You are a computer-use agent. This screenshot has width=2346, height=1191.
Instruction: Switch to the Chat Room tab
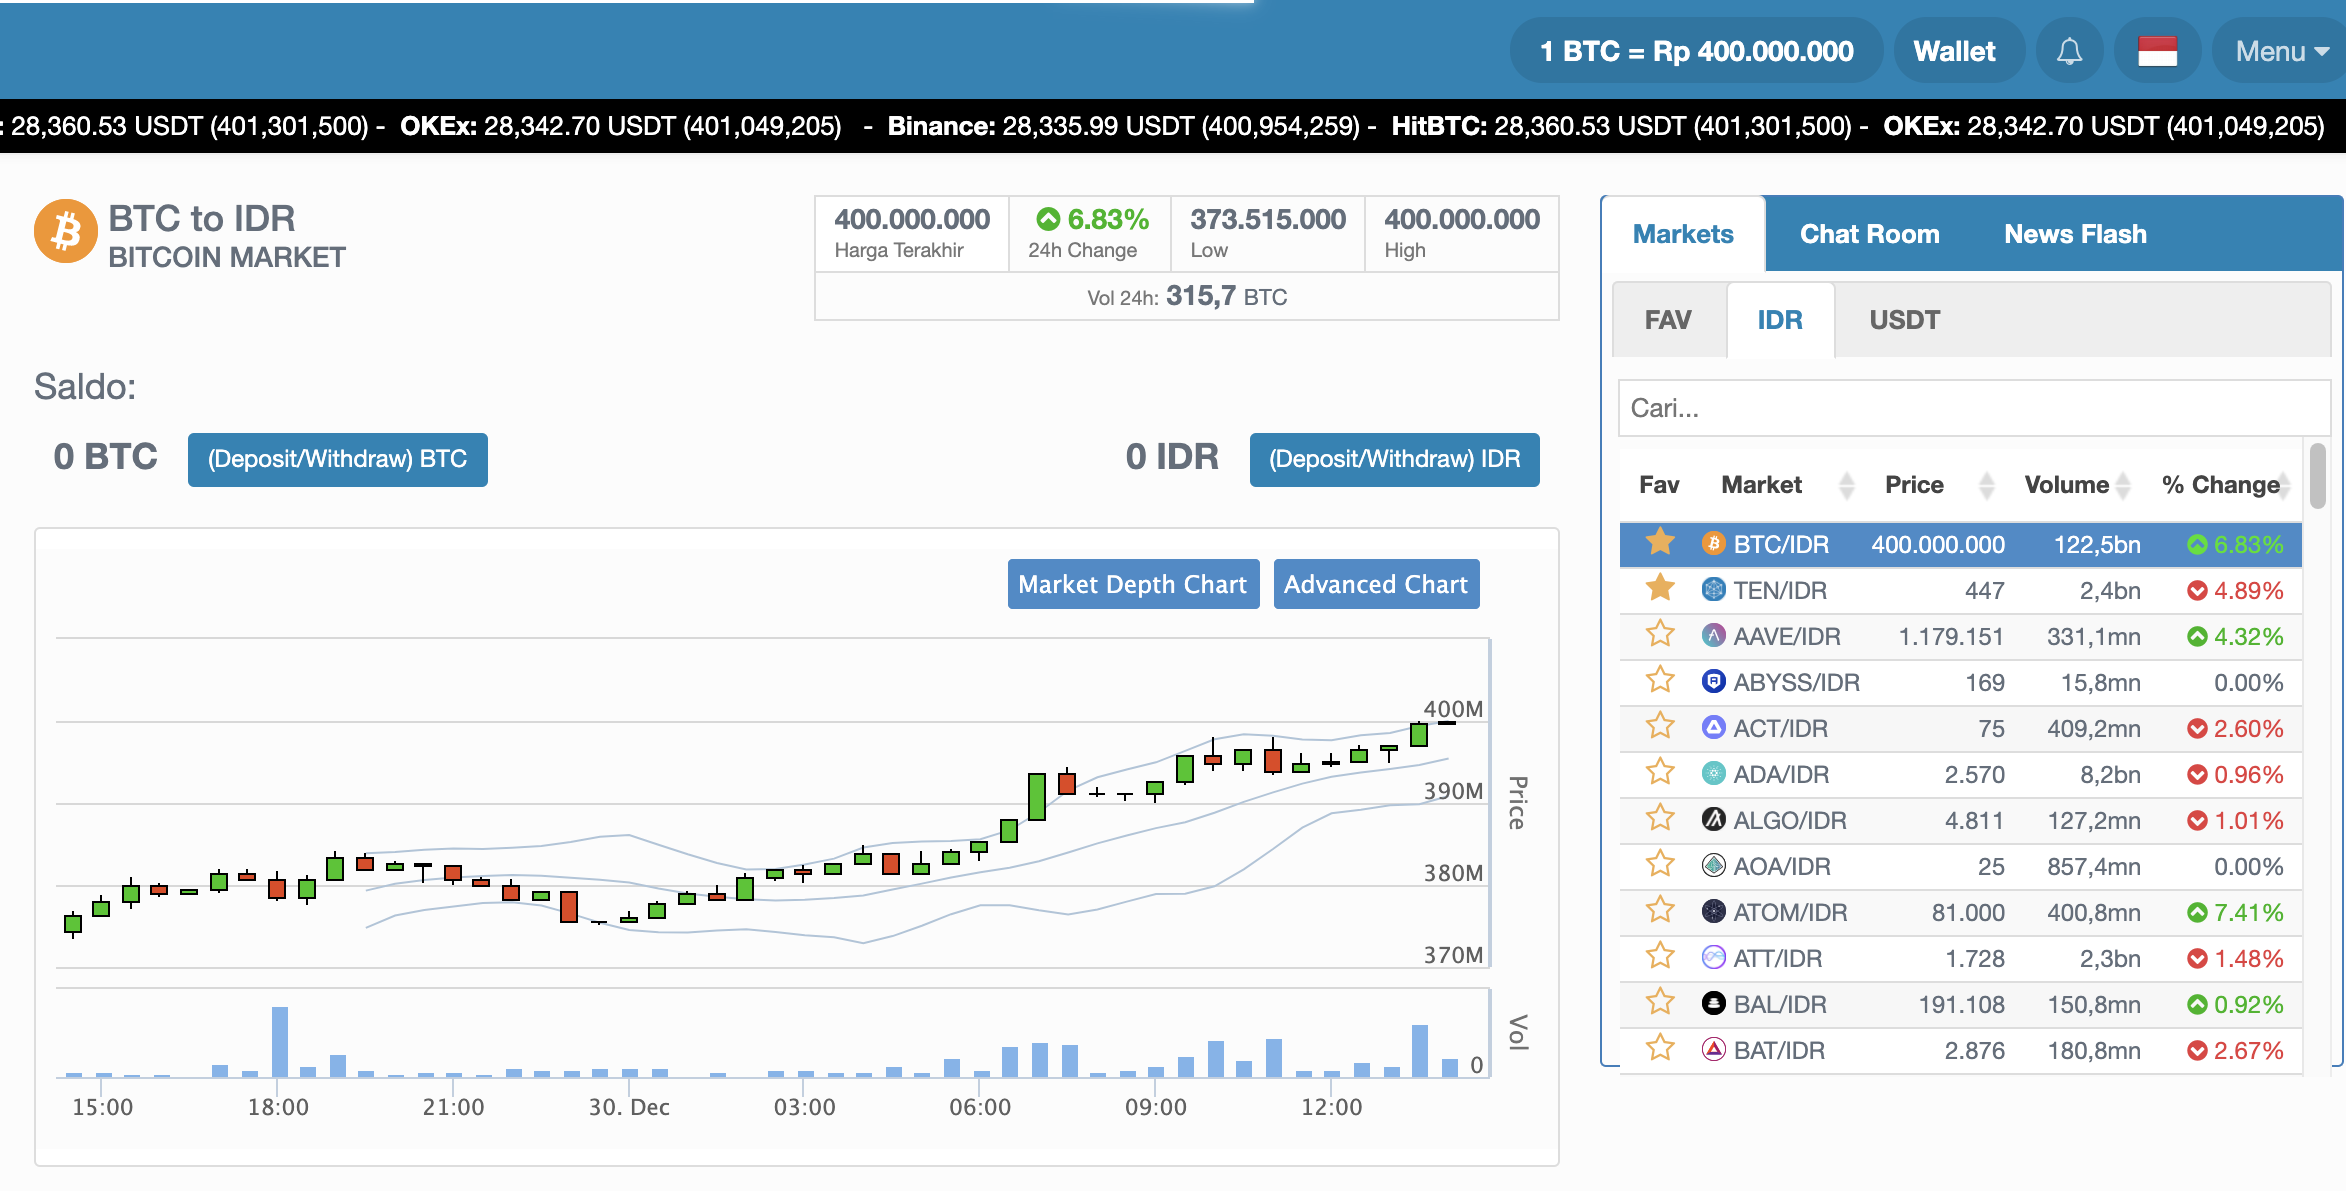(x=1869, y=234)
